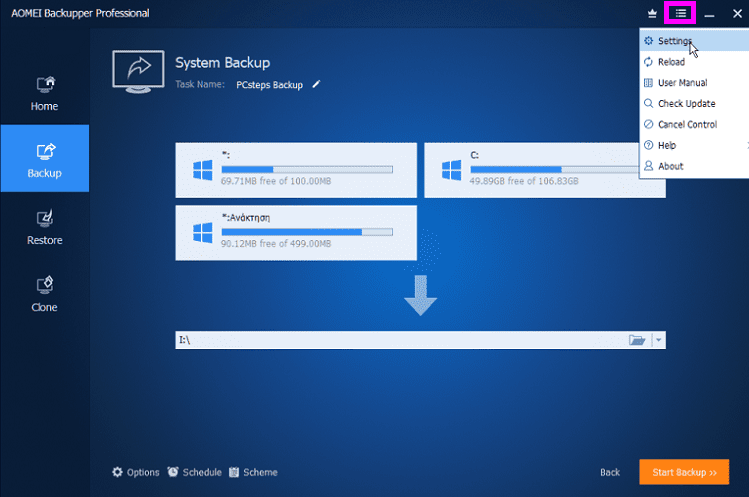
Task: Select Cancel Control menu entry
Action: click(694, 124)
